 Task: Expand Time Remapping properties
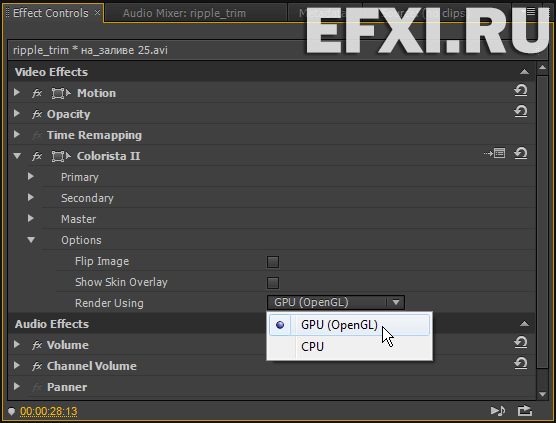tap(17, 134)
